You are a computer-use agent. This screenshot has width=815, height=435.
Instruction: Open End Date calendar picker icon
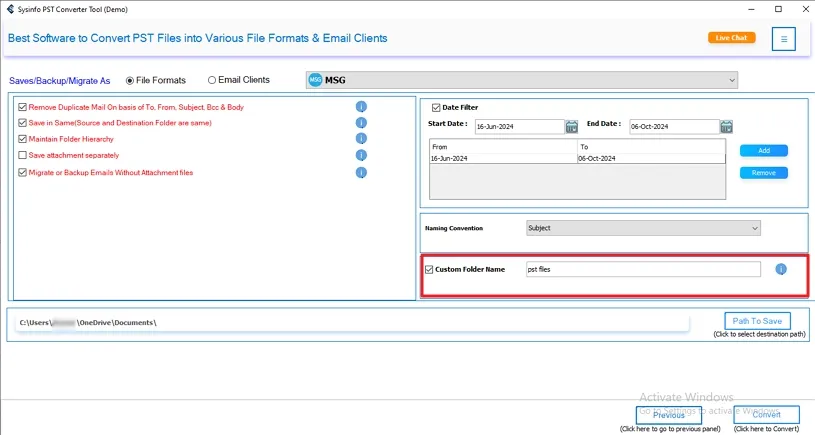point(727,127)
